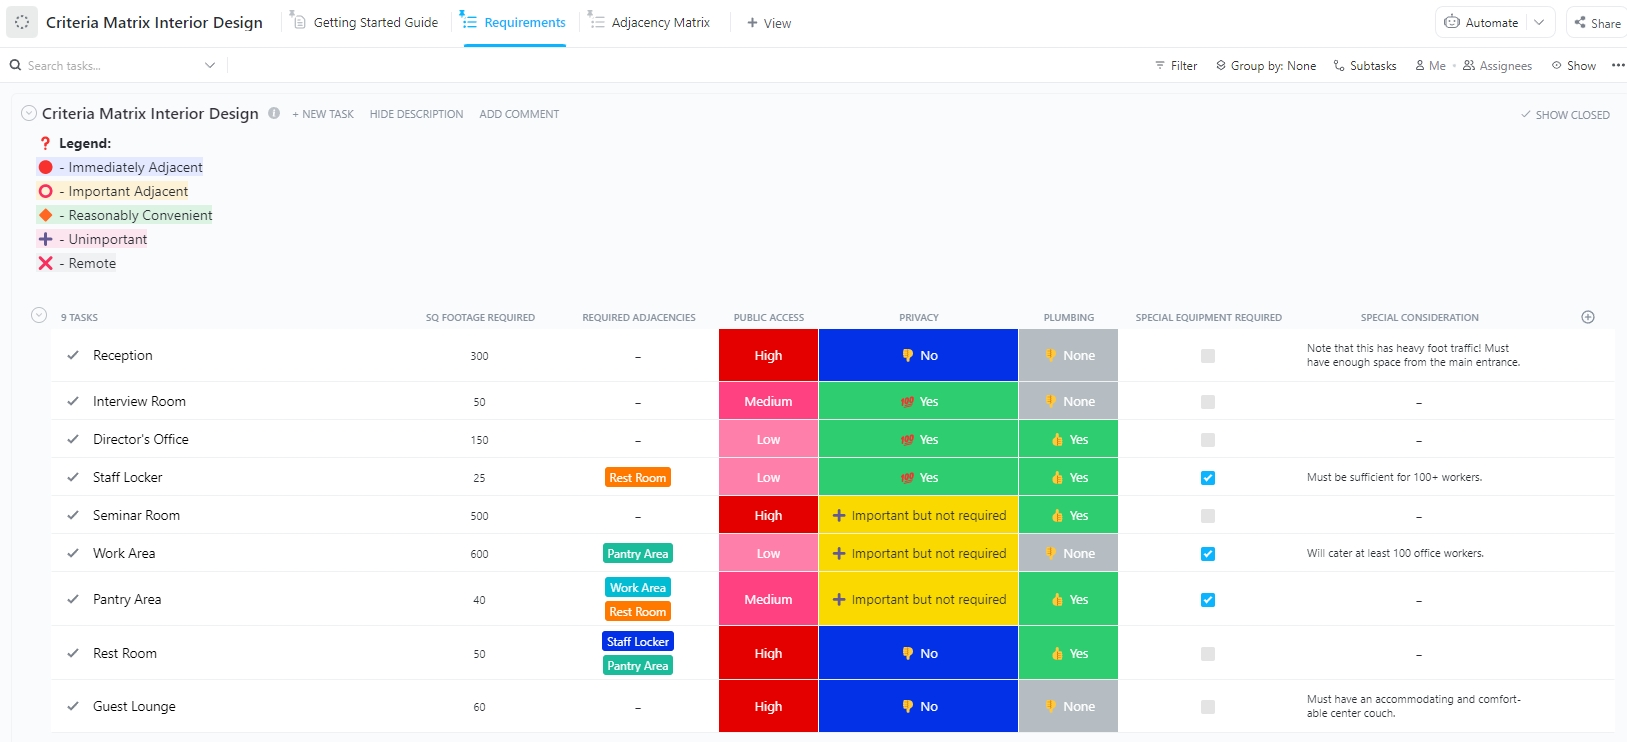This screenshot has width=1627, height=742.
Task: Click the checkmark status icon for Pantry Area
Action: [73, 599]
